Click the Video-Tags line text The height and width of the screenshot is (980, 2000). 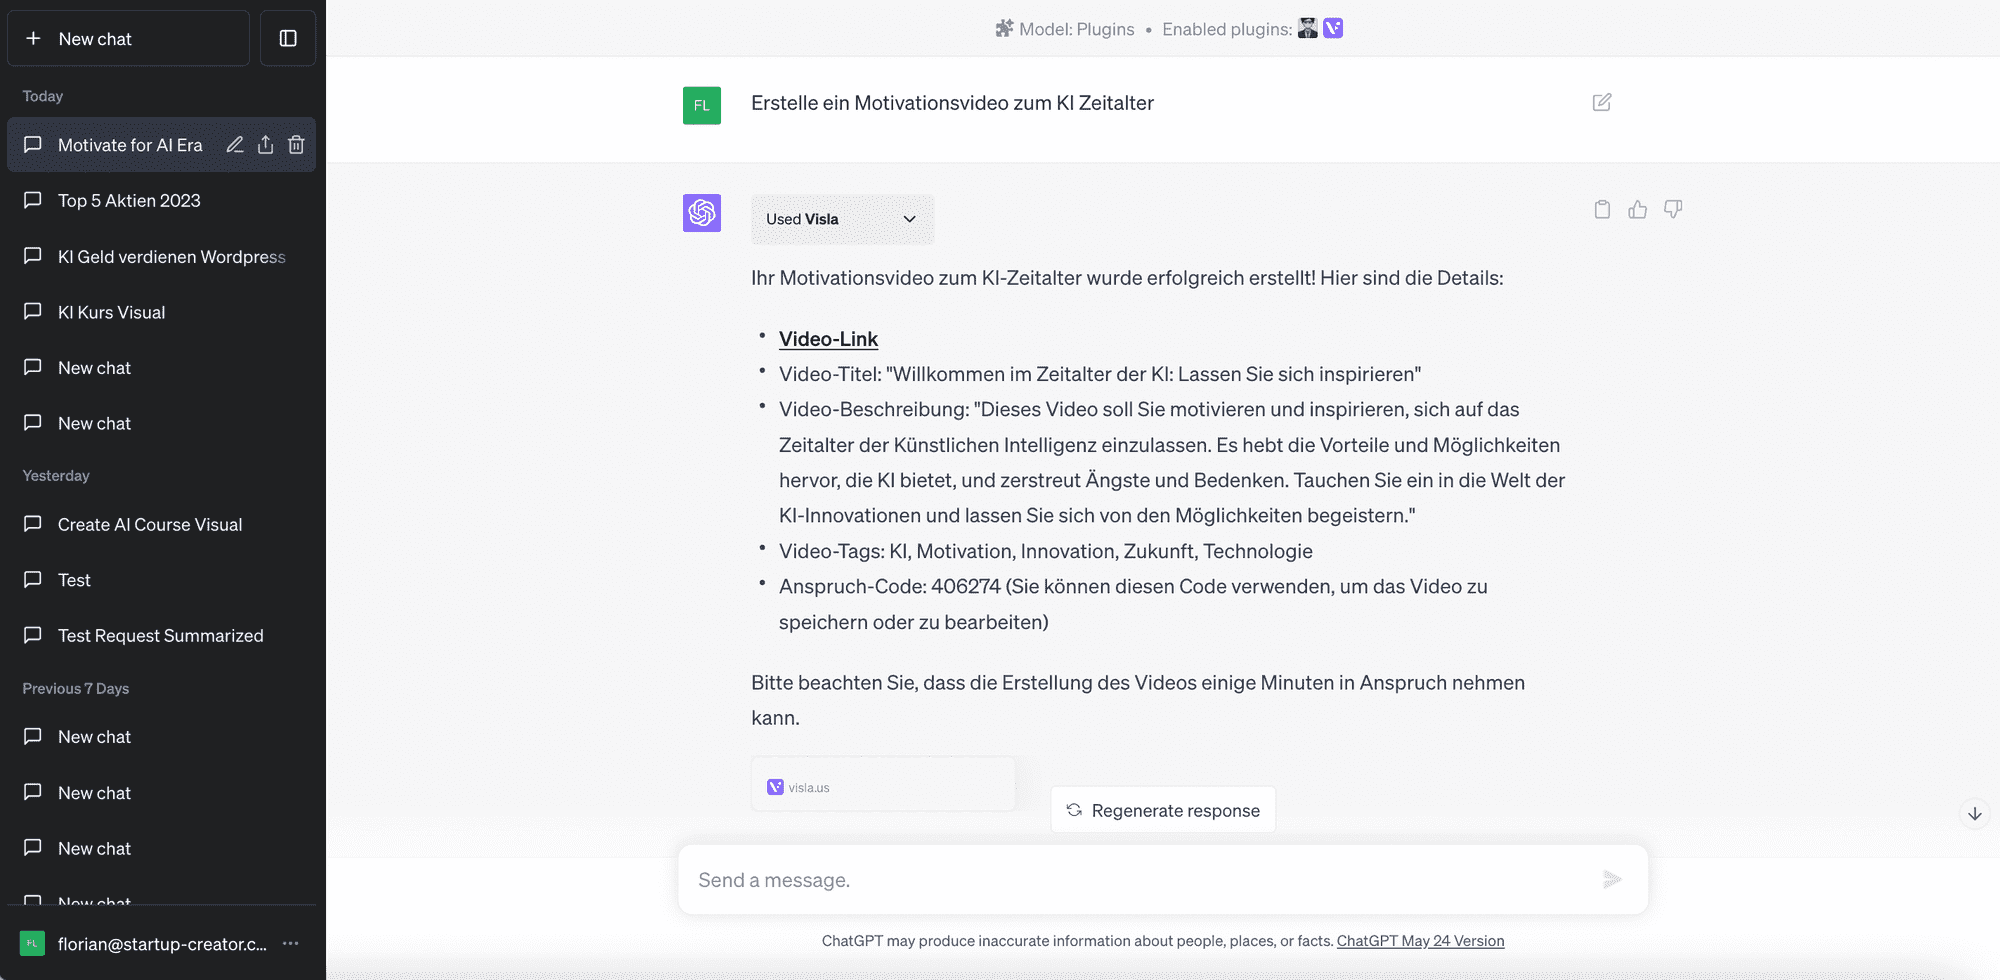(1046, 551)
